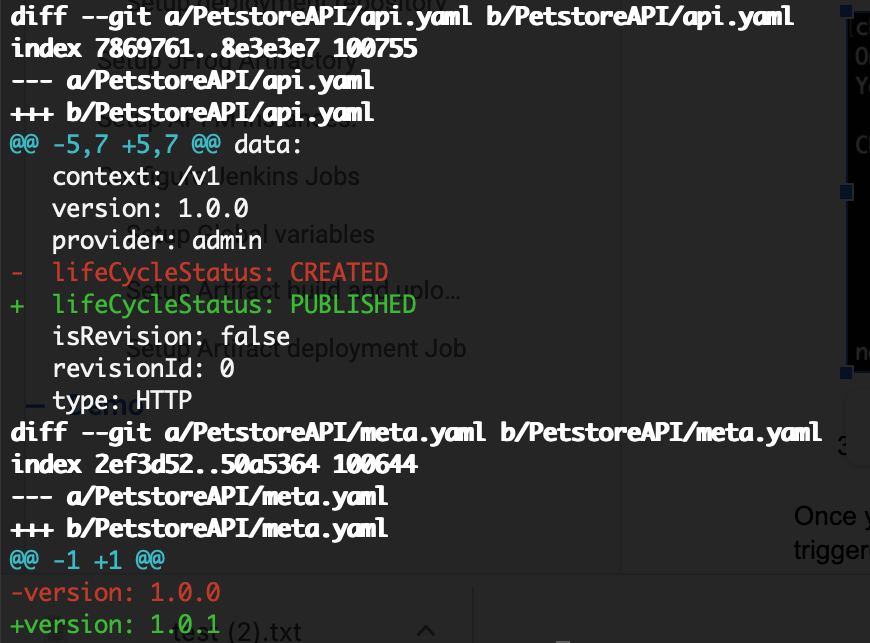The image size is (870, 643).
Task: Open the test (2).txt download item
Action: click(237, 632)
